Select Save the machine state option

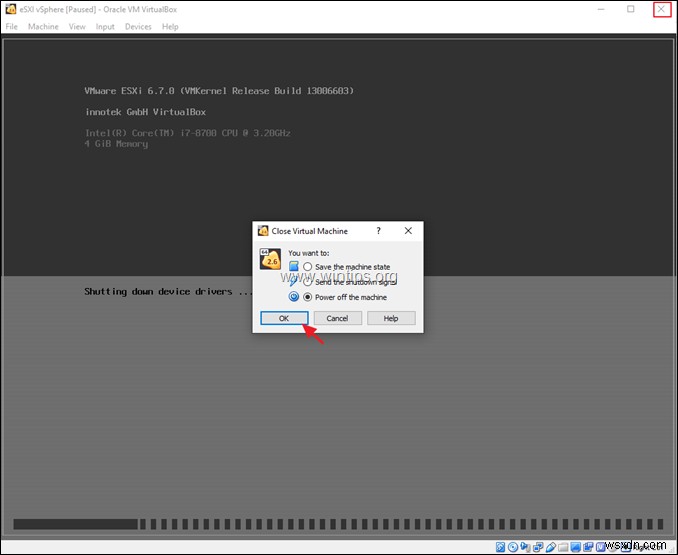coord(307,267)
